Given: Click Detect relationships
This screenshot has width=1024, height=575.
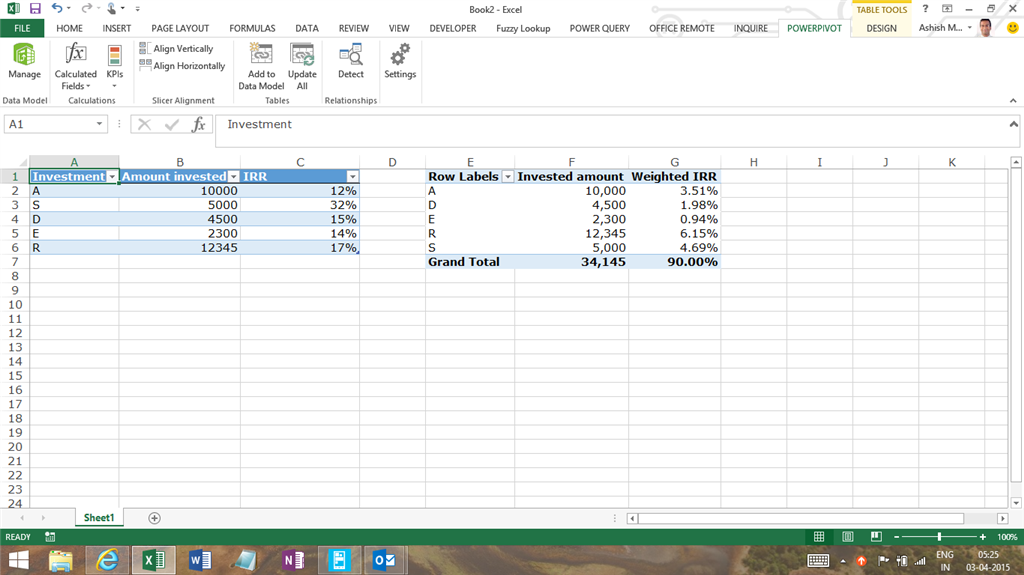Looking at the screenshot, I should point(351,61).
